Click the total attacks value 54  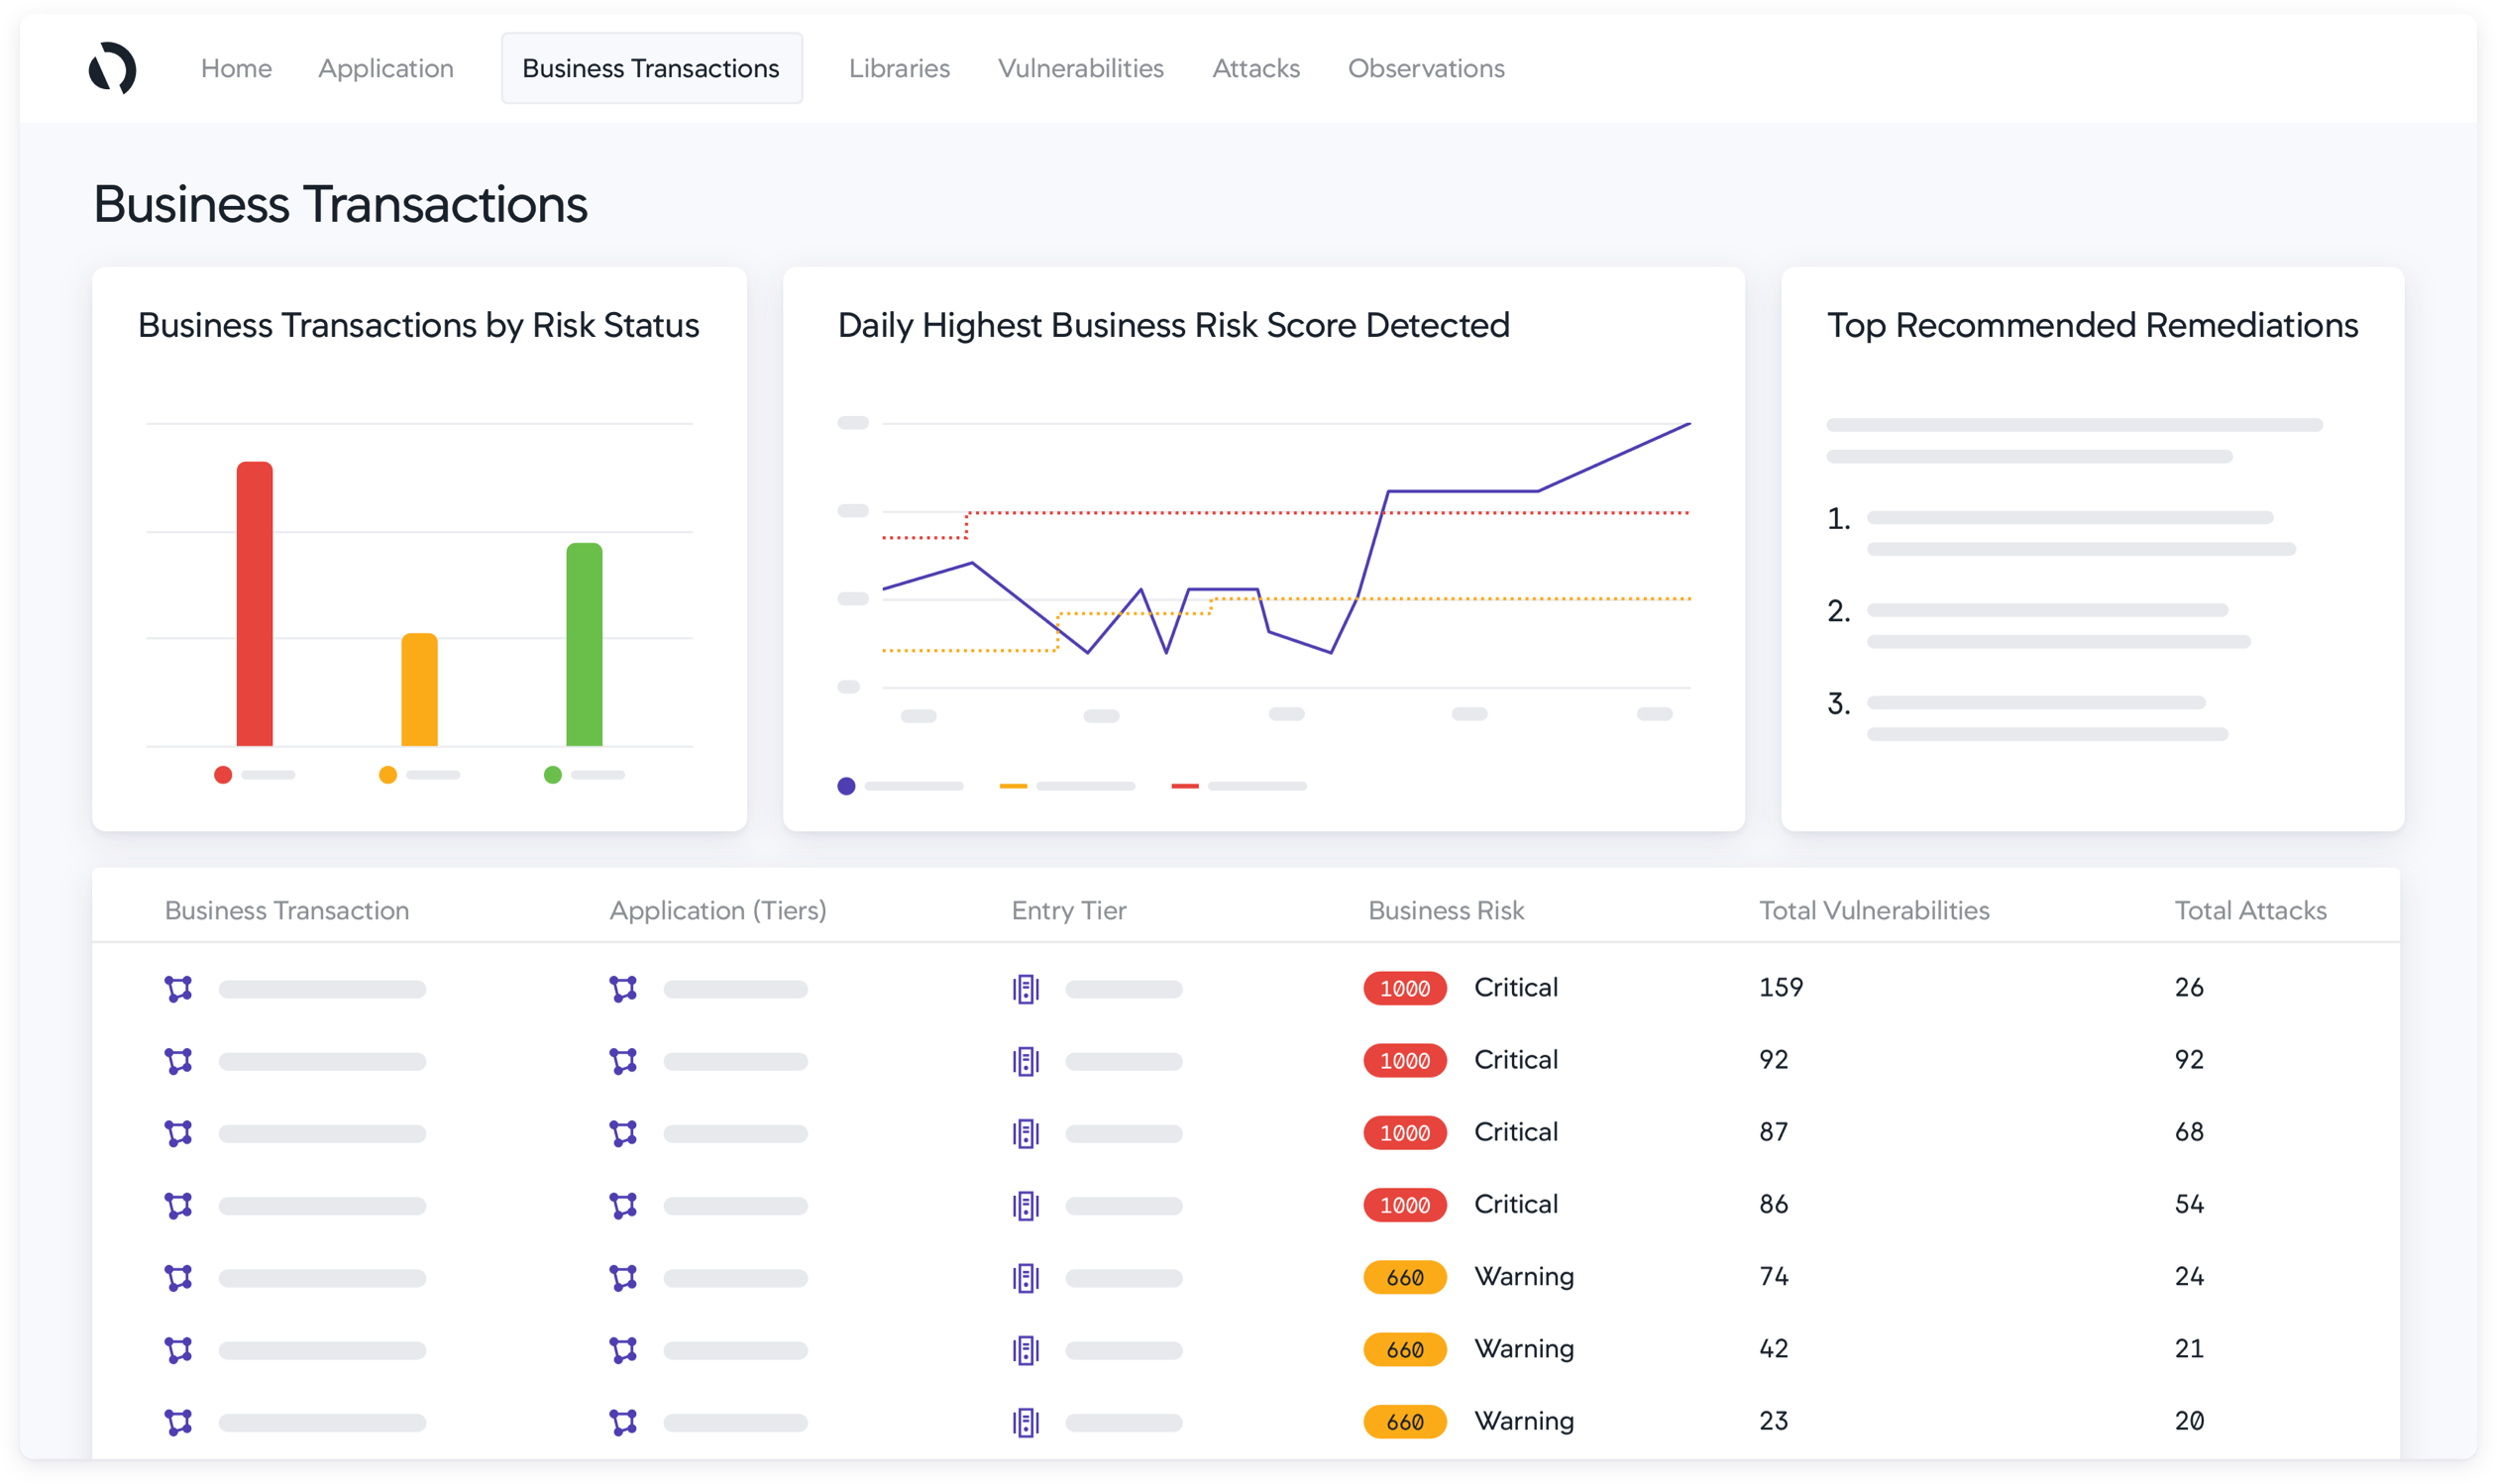[x=2189, y=1204]
